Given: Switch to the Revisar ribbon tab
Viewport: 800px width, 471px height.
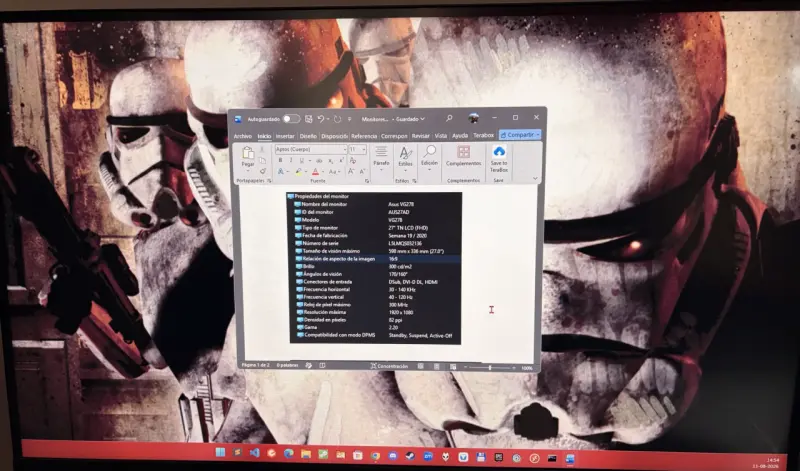Looking at the screenshot, I should 420,136.
